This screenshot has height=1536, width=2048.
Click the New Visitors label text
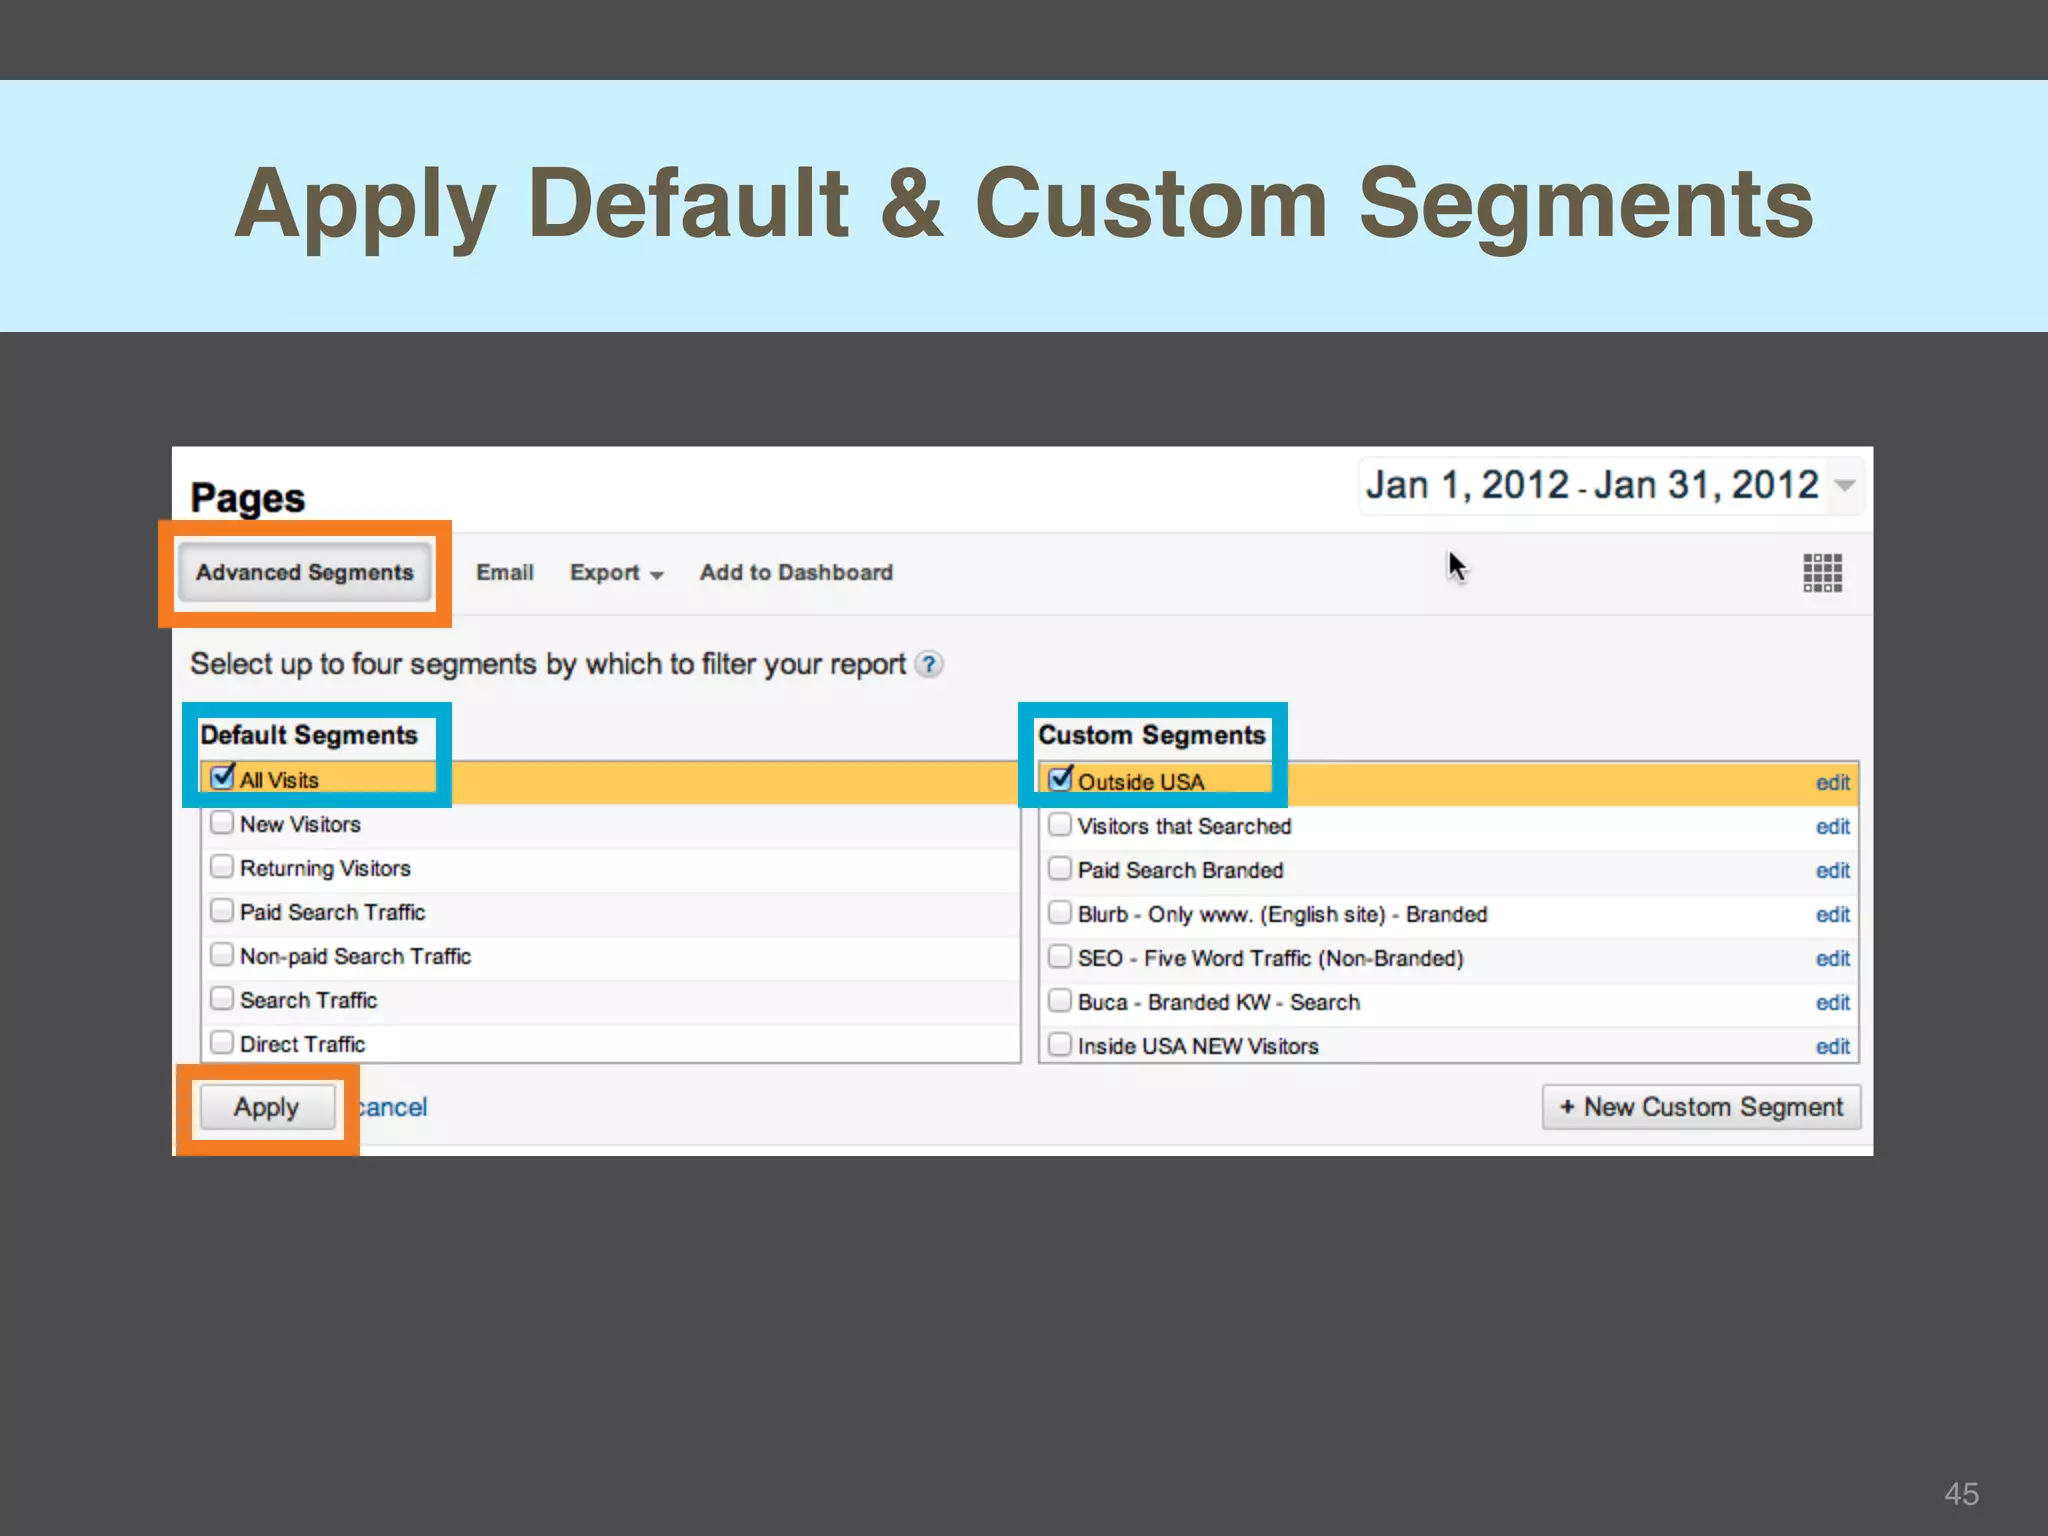tap(300, 824)
